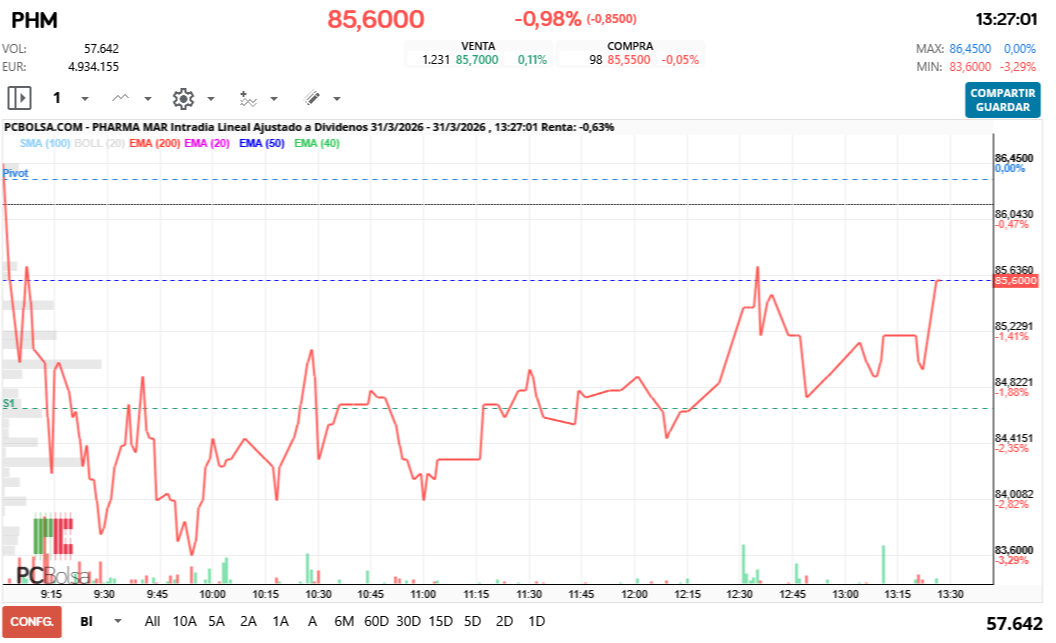Open the indicators tool icon
Viewport: 1056px width, 643px height.
(x=248, y=99)
